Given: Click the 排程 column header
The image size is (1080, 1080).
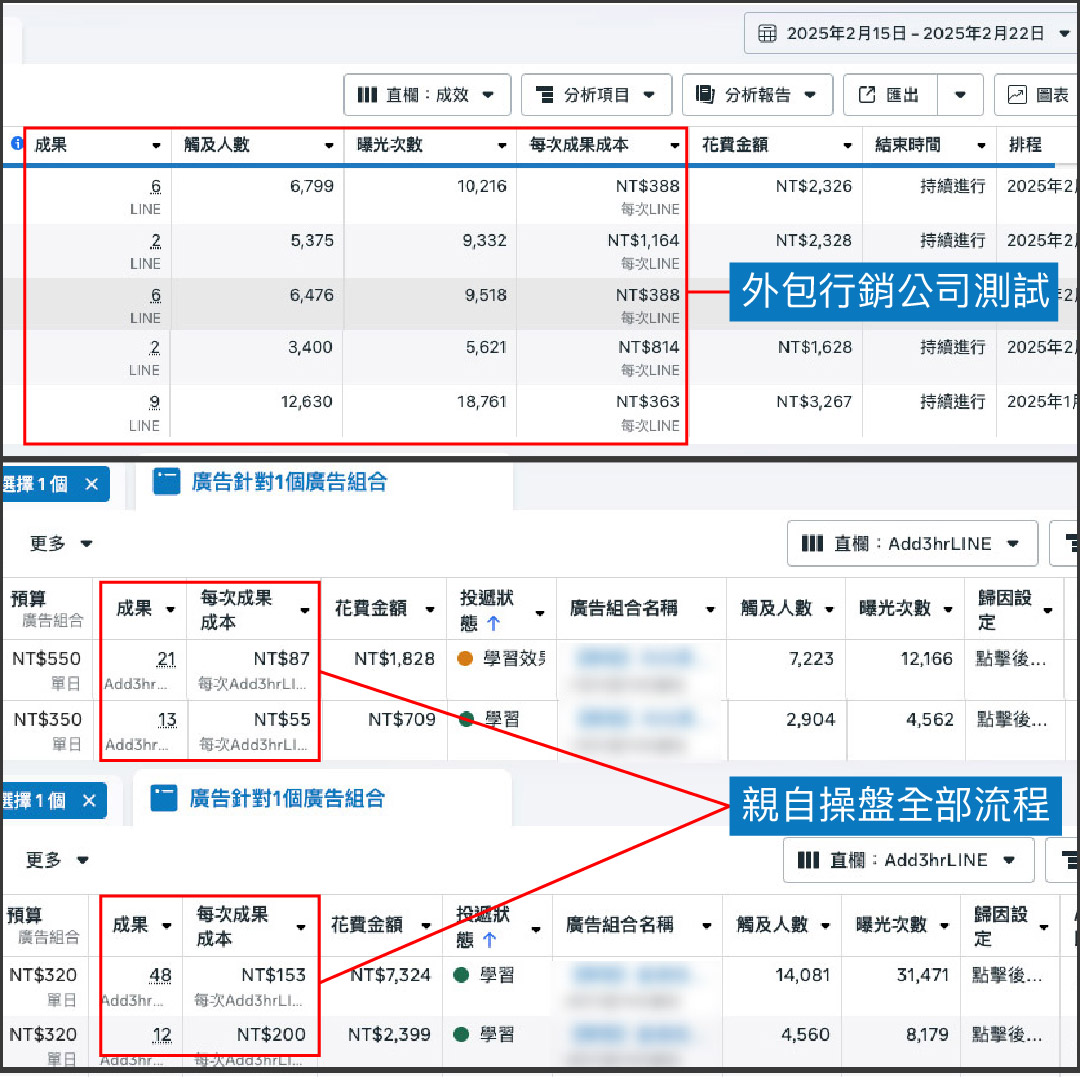Looking at the screenshot, I should tap(1025, 145).
